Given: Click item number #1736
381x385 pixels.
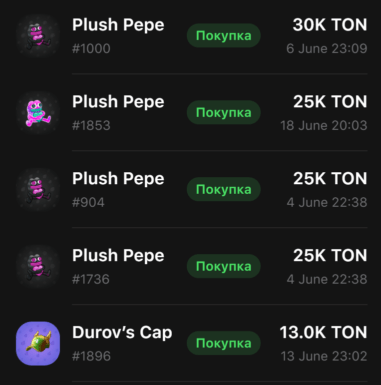Looking at the screenshot, I should 91,280.
